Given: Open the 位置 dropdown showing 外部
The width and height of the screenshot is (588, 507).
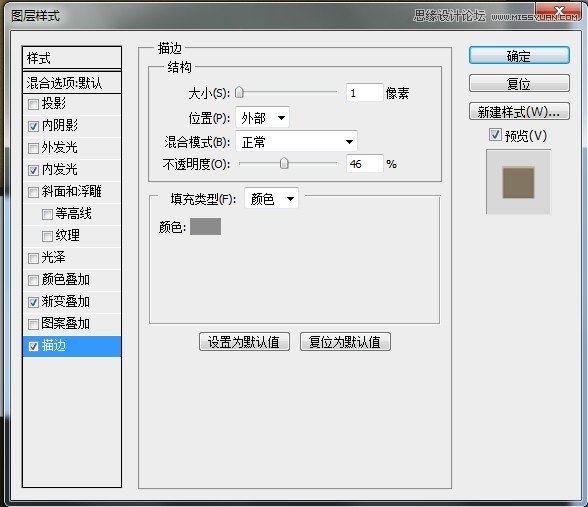Looking at the screenshot, I should tap(262, 118).
